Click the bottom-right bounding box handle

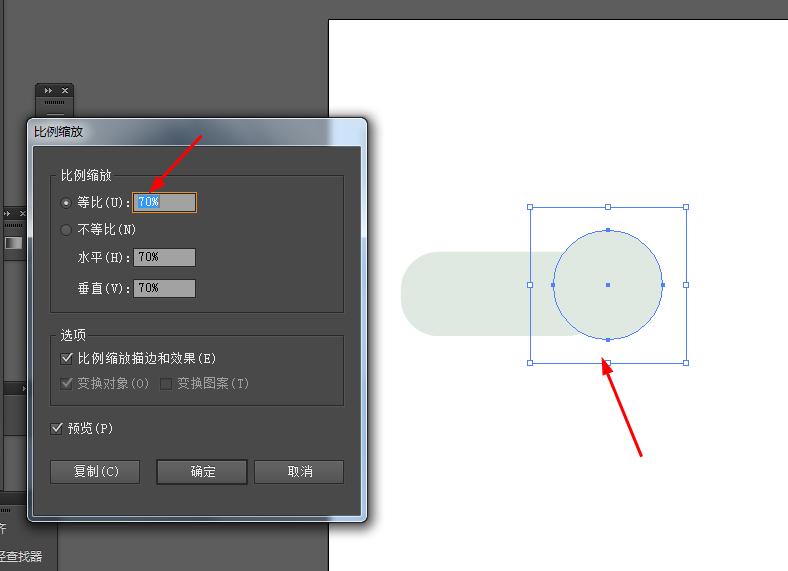coord(686,363)
